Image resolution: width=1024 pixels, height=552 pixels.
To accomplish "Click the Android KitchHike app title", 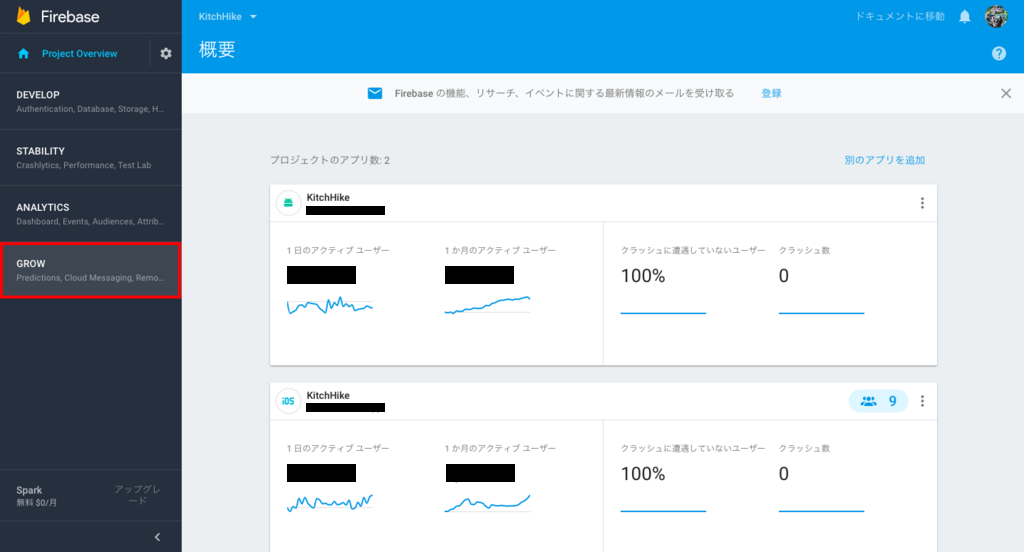I will tap(328, 197).
